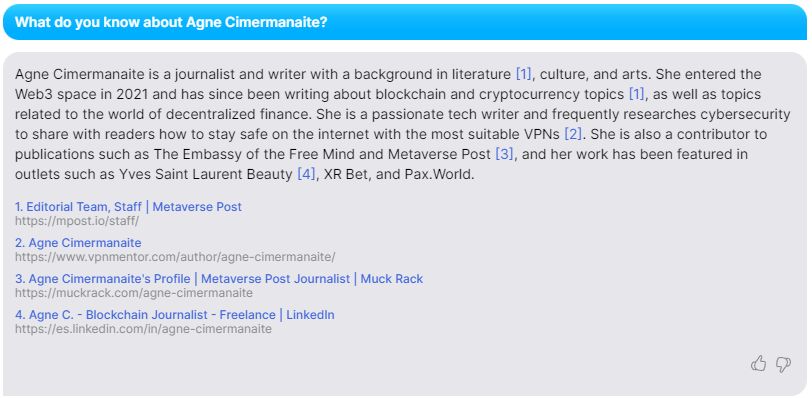Open citation [3] after Metaverse Post
Image resolution: width=812 pixels, height=398 pixels.
click(x=504, y=154)
